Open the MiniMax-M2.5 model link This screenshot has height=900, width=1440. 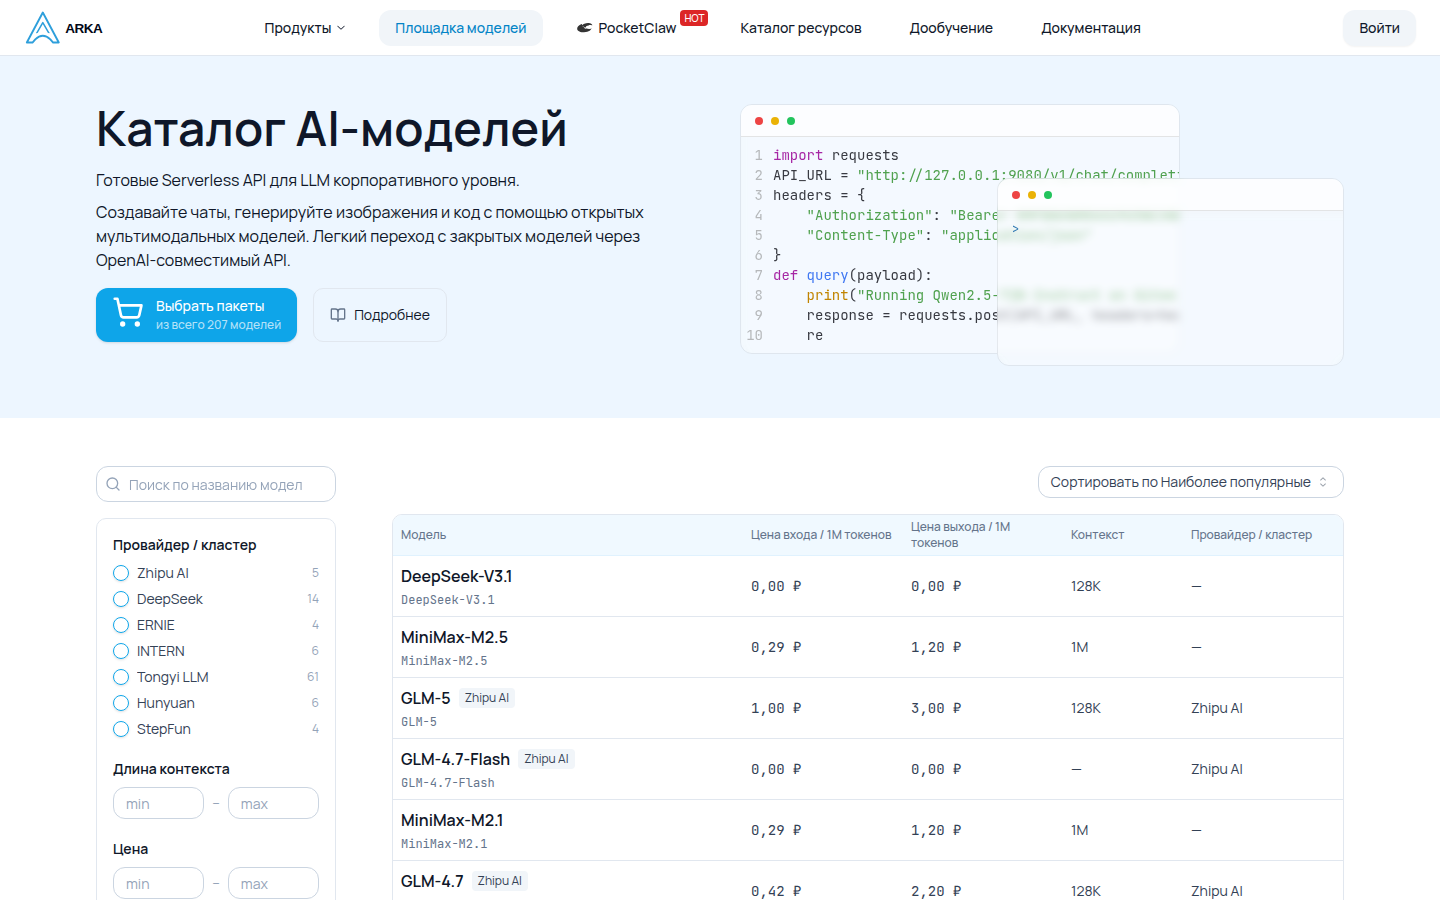coord(454,637)
